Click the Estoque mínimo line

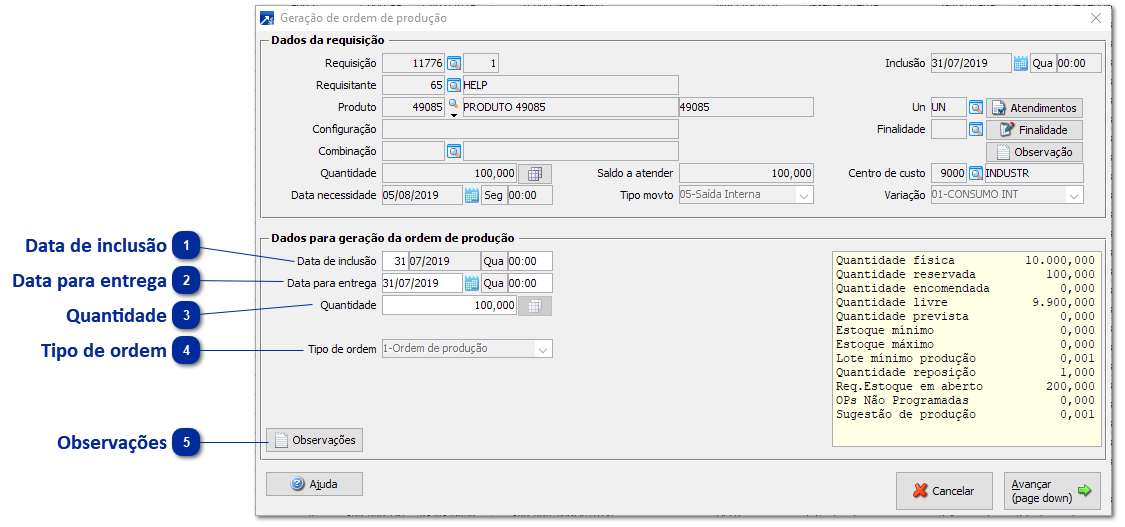tap(966, 331)
